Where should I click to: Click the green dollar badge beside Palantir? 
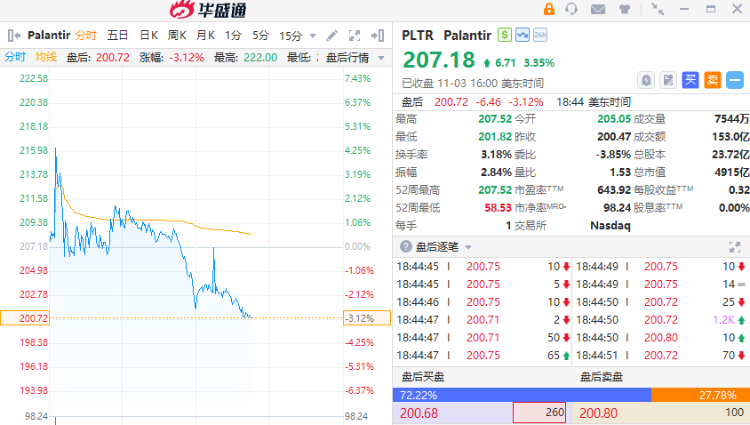pos(505,35)
